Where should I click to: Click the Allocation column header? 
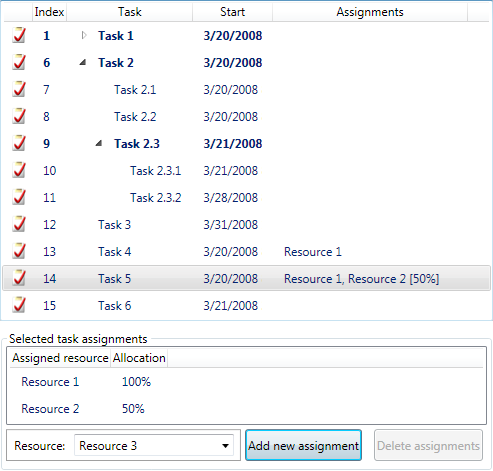point(139,358)
